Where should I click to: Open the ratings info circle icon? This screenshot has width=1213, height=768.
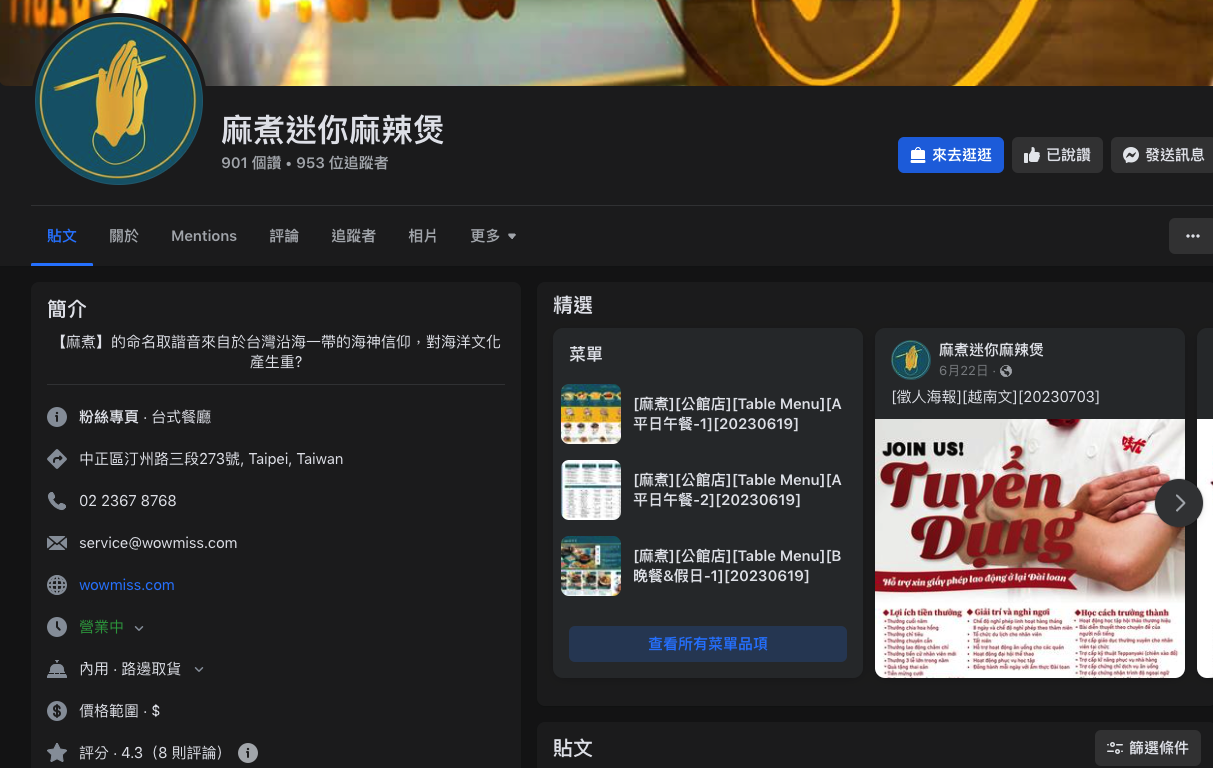pos(248,753)
